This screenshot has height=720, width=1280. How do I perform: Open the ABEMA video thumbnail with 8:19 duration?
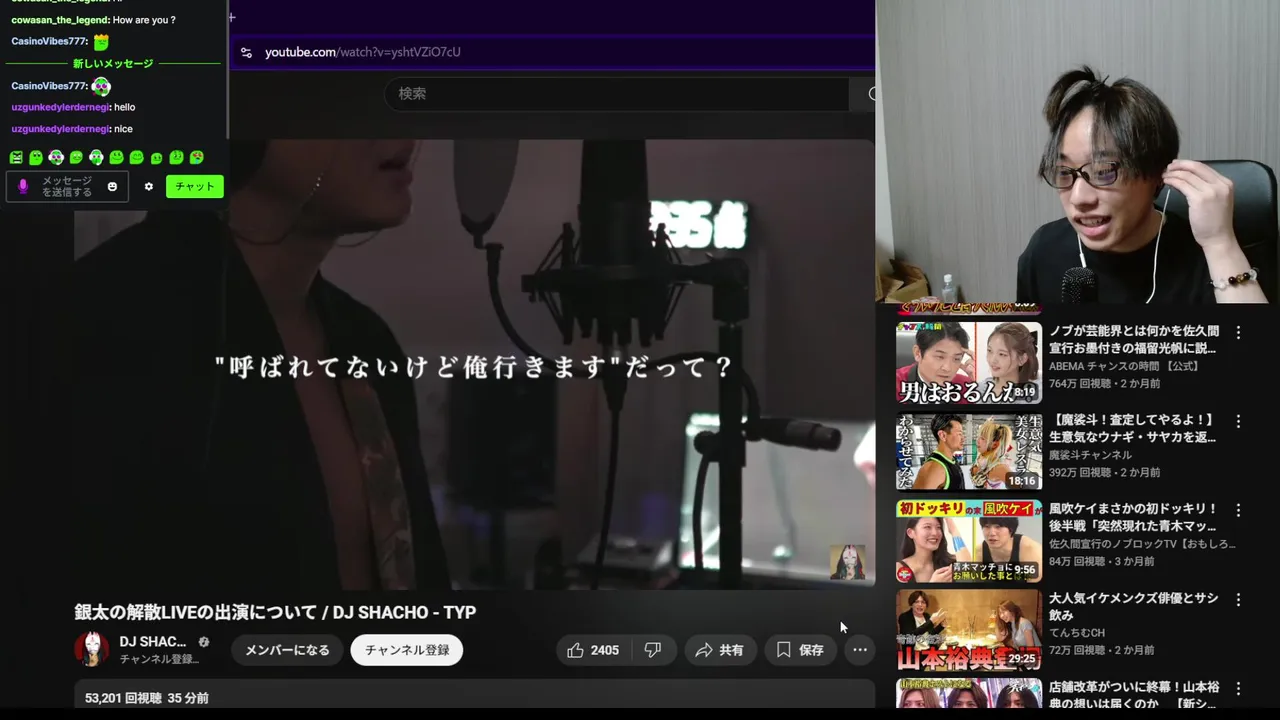[x=968, y=362]
